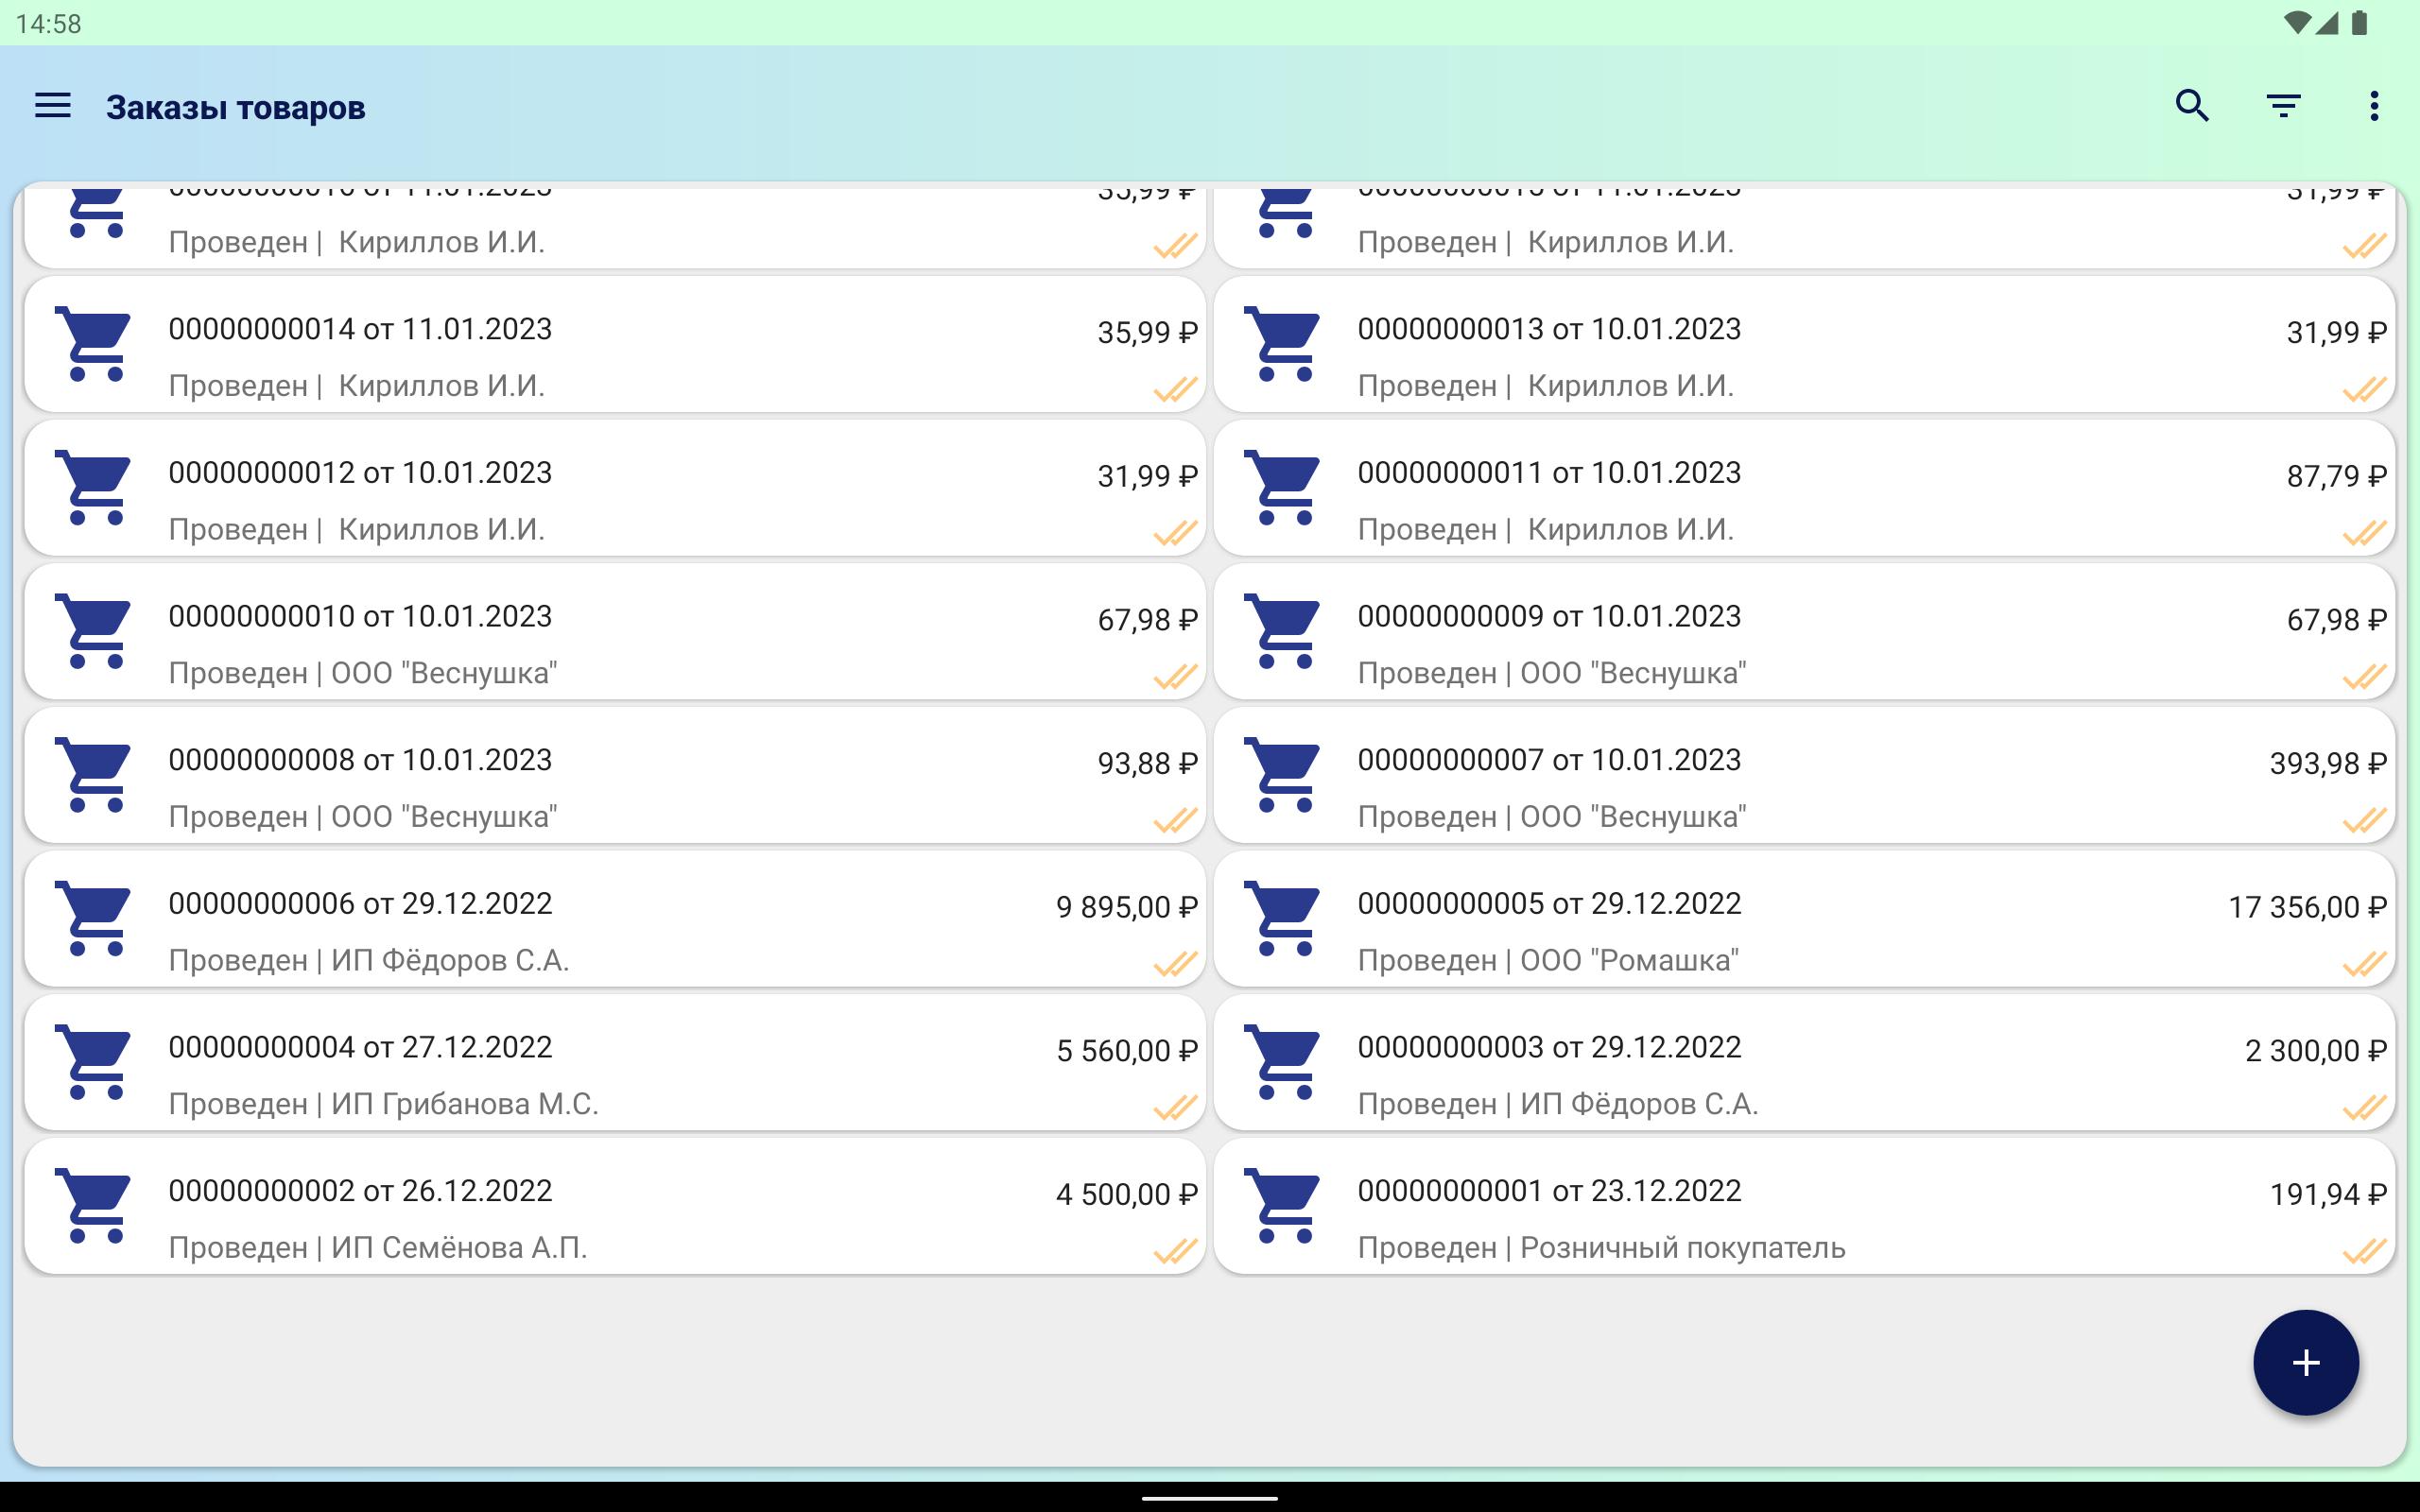The height and width of the screenshot is (1512, 2420).
Task: Click the Заказы товаров screen title
Action: click(x=236, y=108)
